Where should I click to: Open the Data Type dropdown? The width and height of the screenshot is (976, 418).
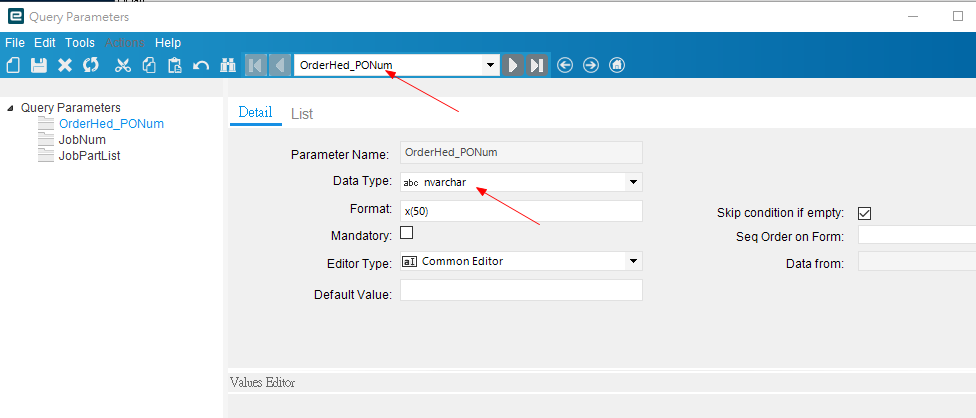point(633,182)
